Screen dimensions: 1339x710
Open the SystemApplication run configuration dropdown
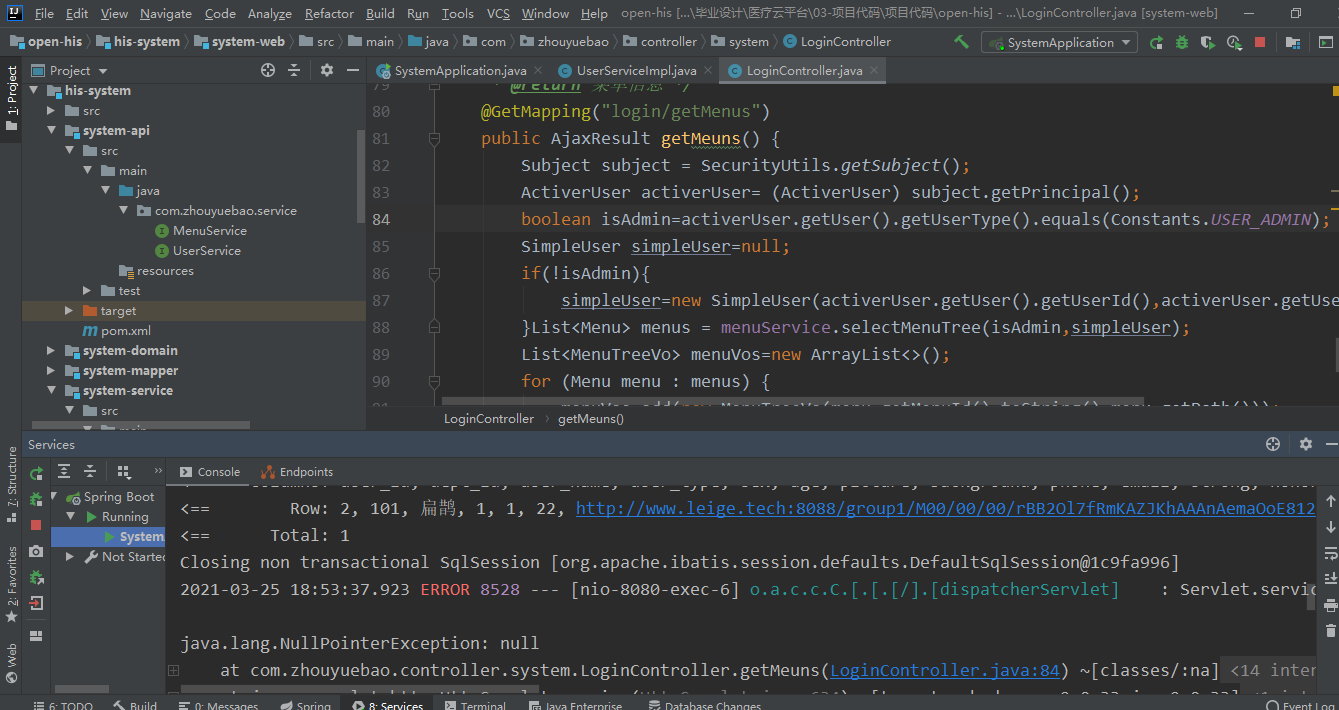click(x=1059, y=42)
